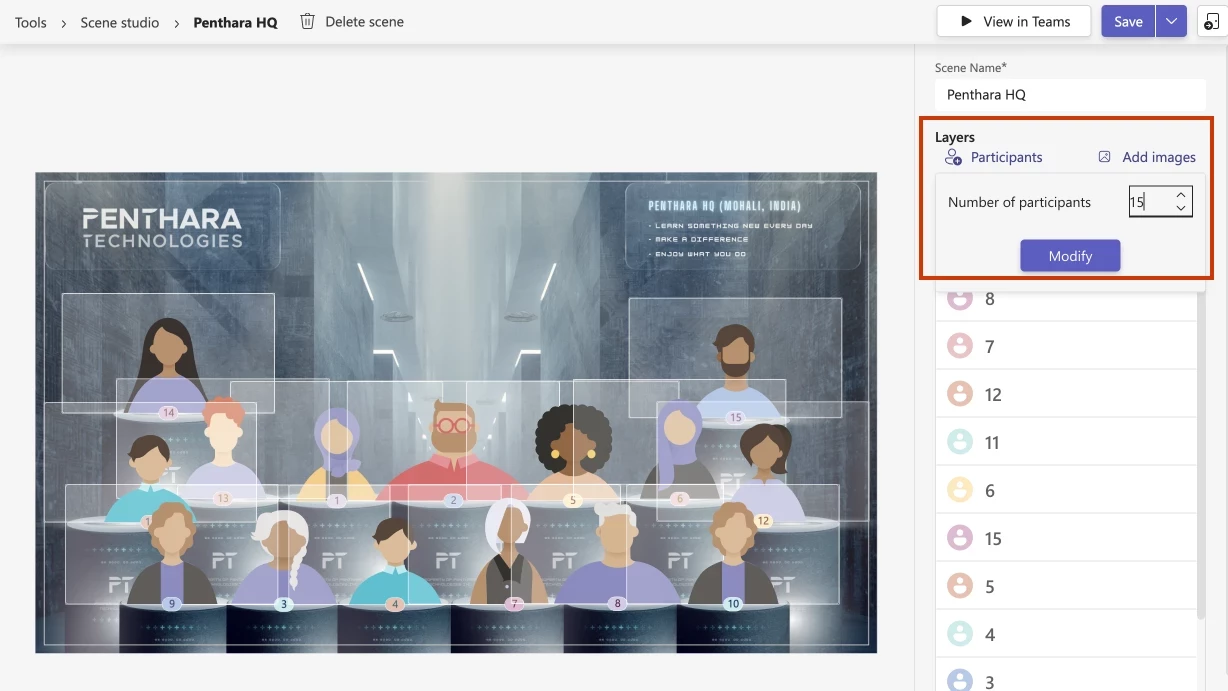
Task: Select the avatar icon of layer 11
Action: coord(960,442)
